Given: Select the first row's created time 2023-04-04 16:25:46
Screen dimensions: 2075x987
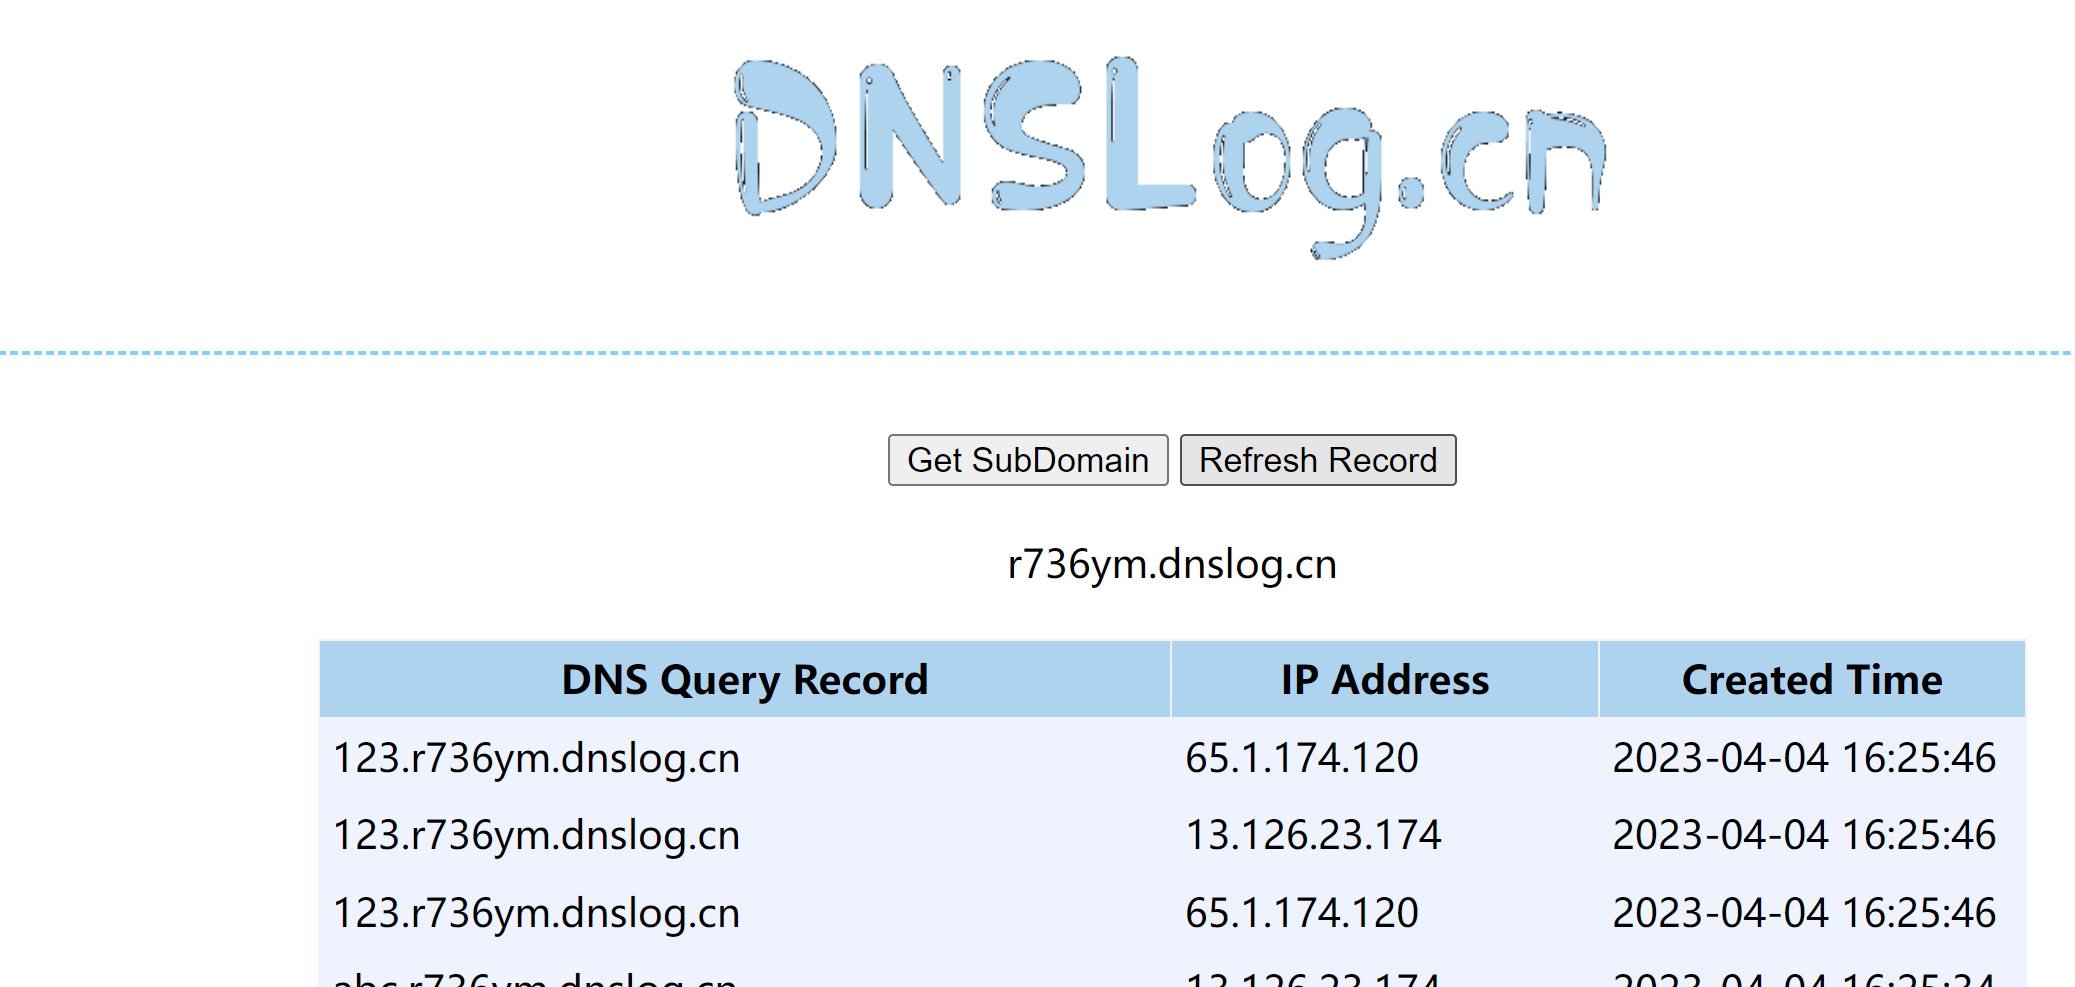Looking at the screenshot, I should [1804, 758].
